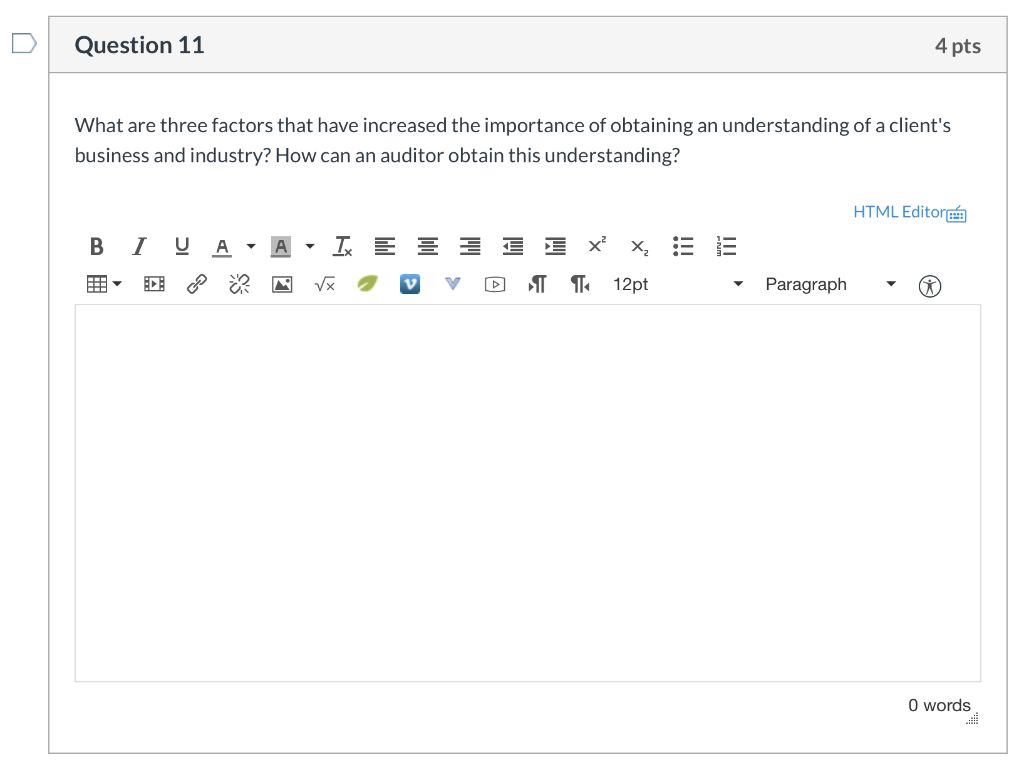Click the light blue V icon
Viewport: 1024px width, 777px height.
tap(453, 283)
